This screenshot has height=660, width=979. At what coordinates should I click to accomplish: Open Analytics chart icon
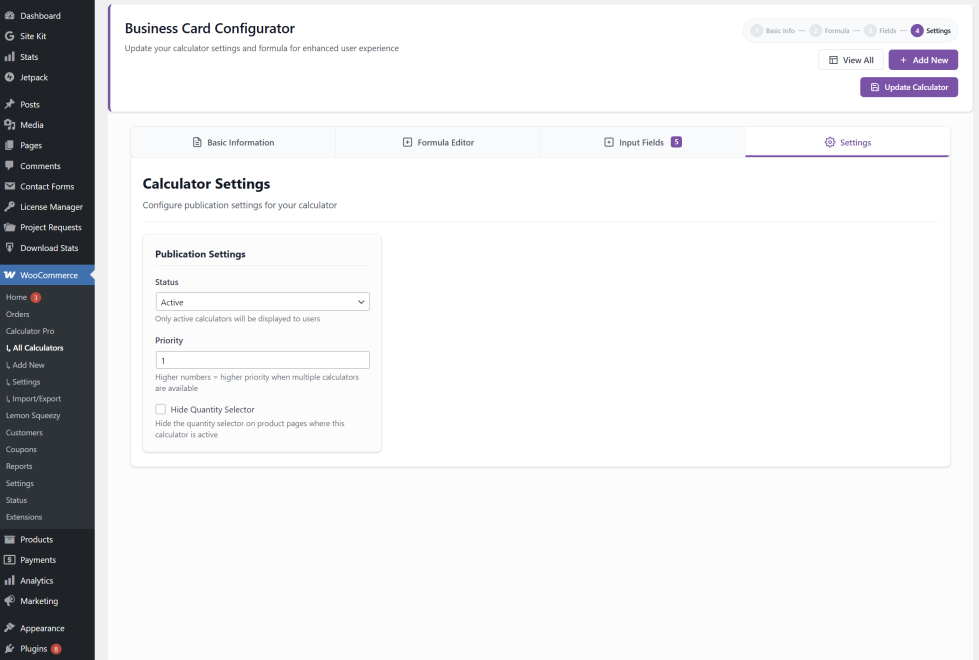pos(10,581)
